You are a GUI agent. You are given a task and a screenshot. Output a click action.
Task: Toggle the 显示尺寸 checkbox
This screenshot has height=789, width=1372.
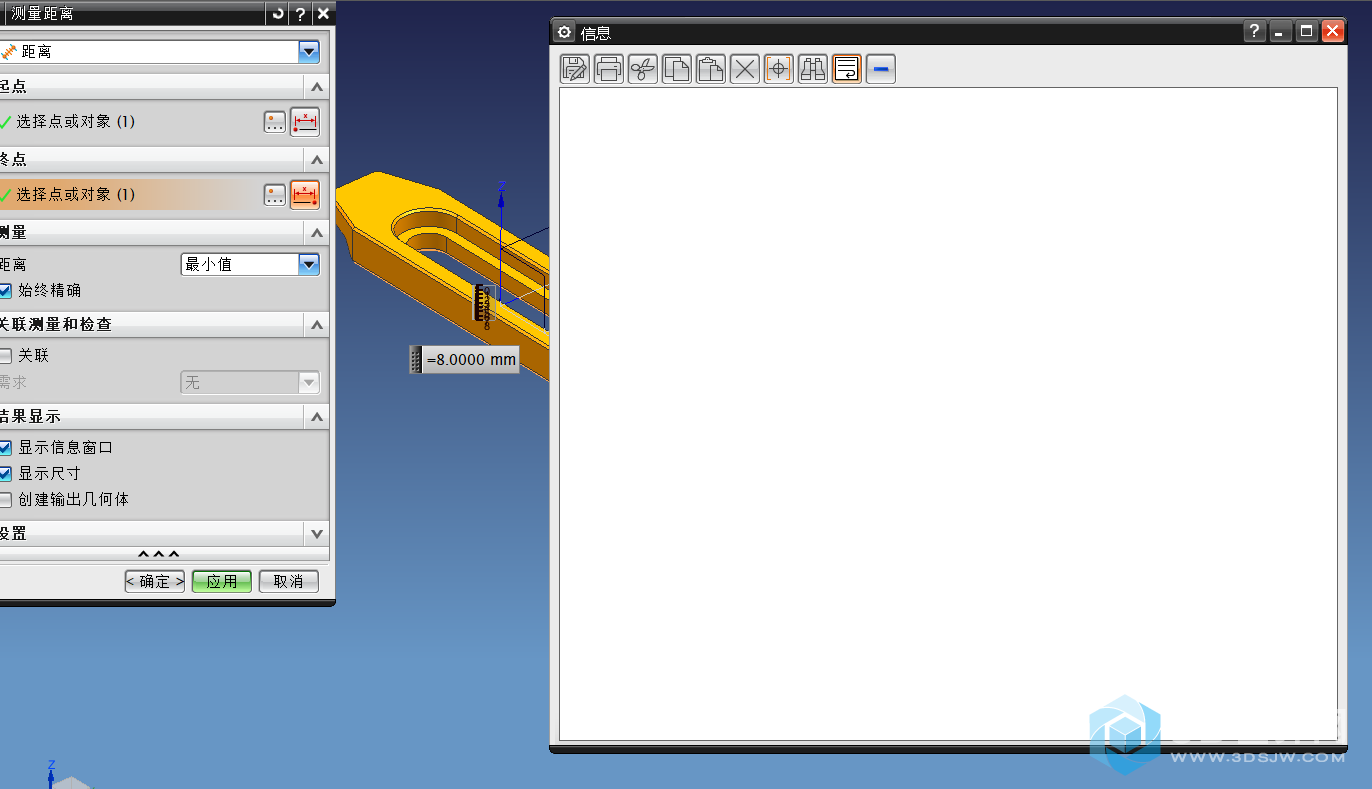click(6, 473)
